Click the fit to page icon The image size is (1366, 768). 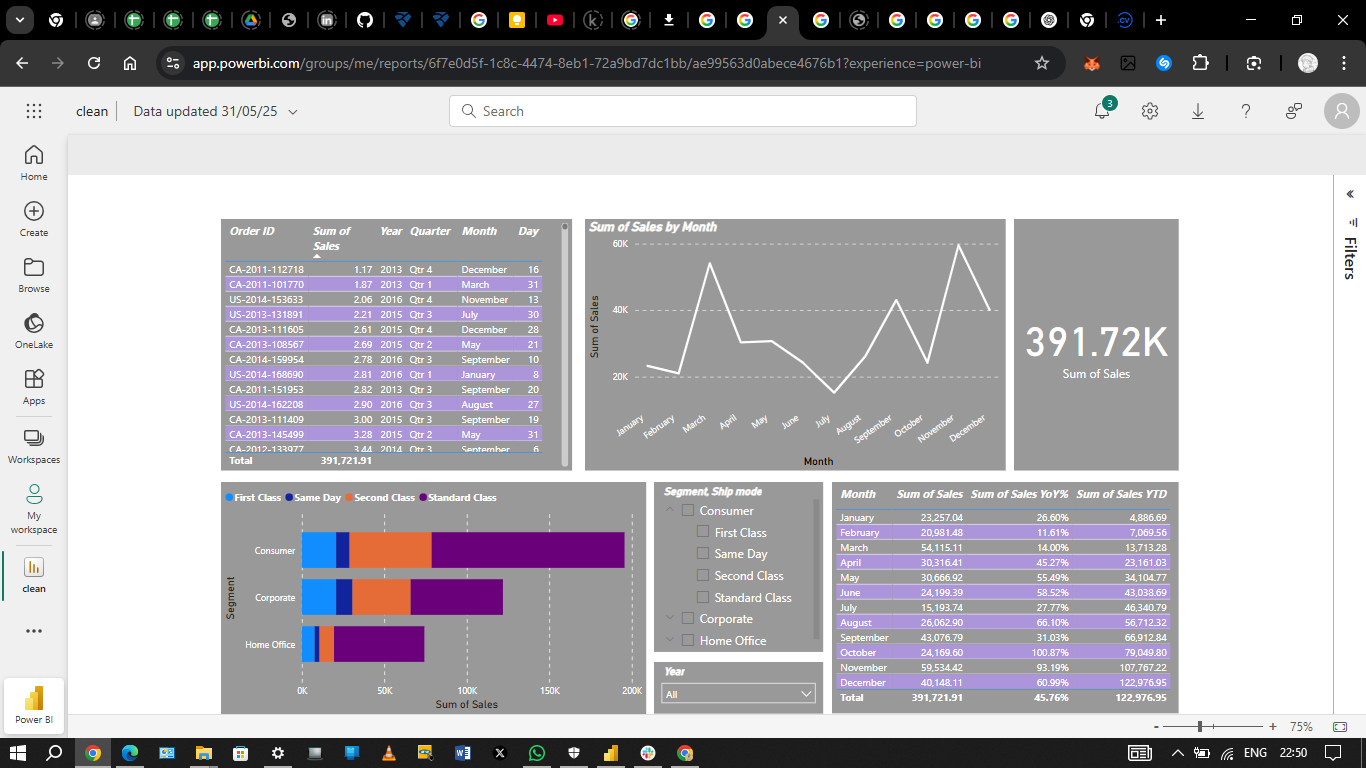[1339, 727]
